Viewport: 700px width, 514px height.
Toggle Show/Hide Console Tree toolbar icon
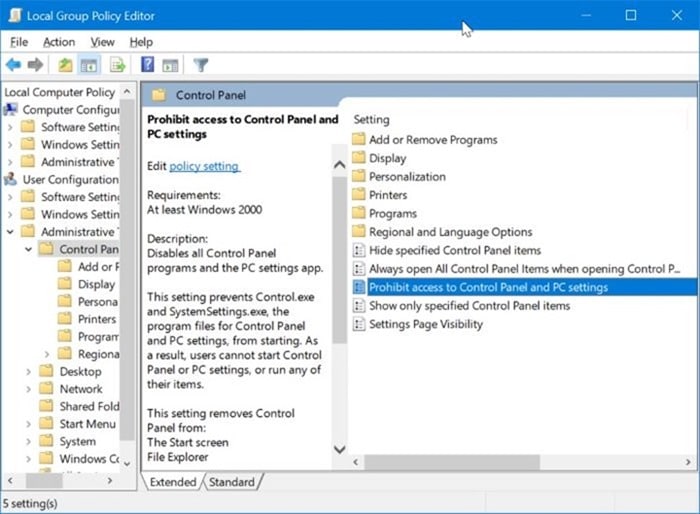pos(89,65)
